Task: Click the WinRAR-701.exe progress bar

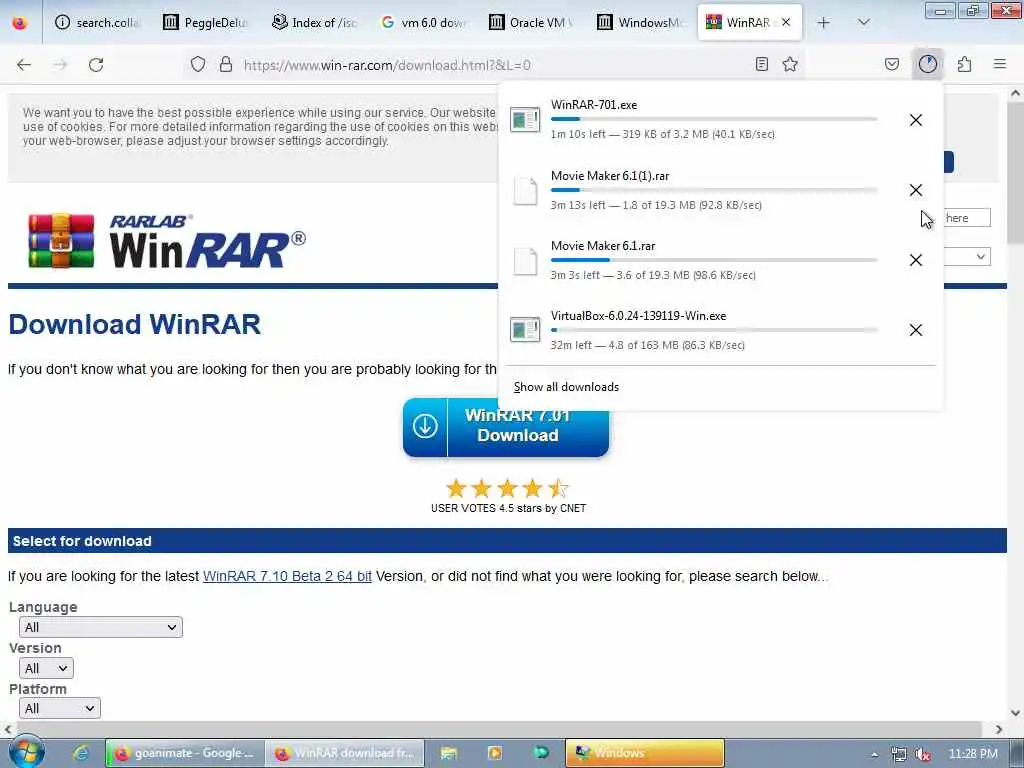Action: (714, 120)
